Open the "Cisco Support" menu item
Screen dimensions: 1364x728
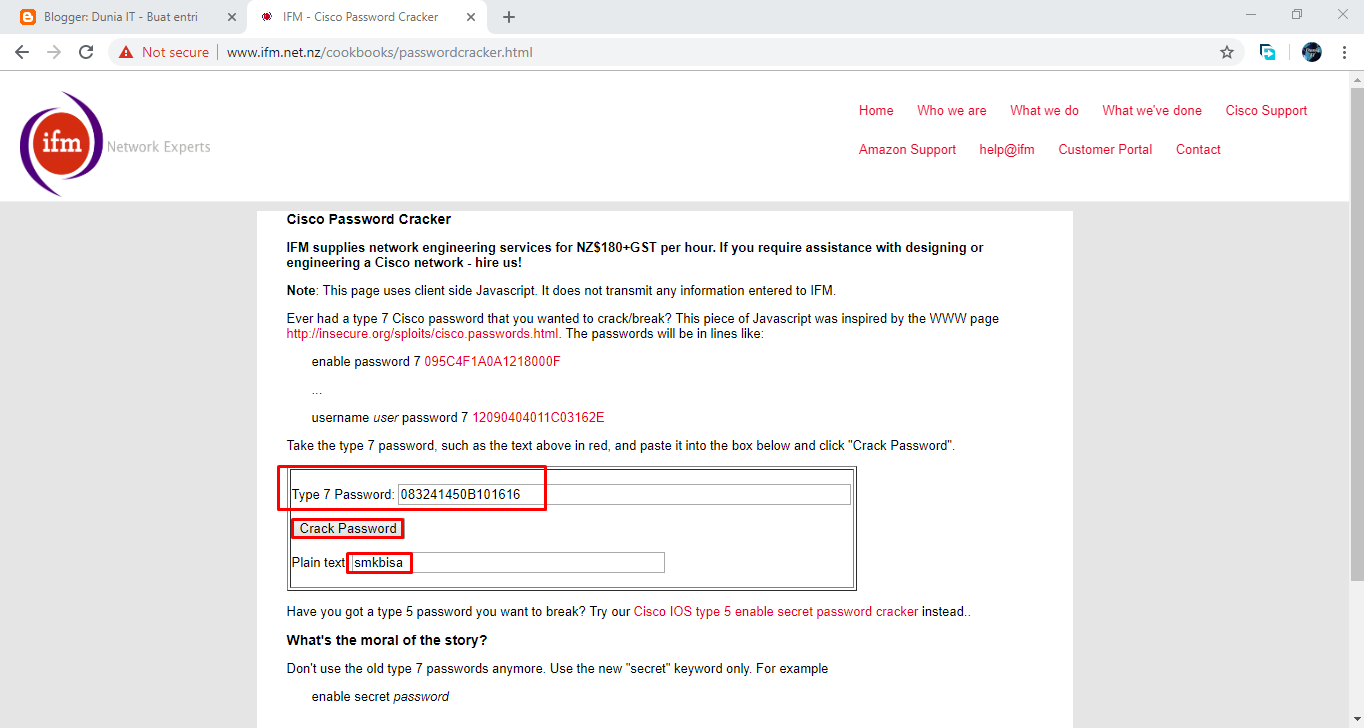[x=1266, y=110]
